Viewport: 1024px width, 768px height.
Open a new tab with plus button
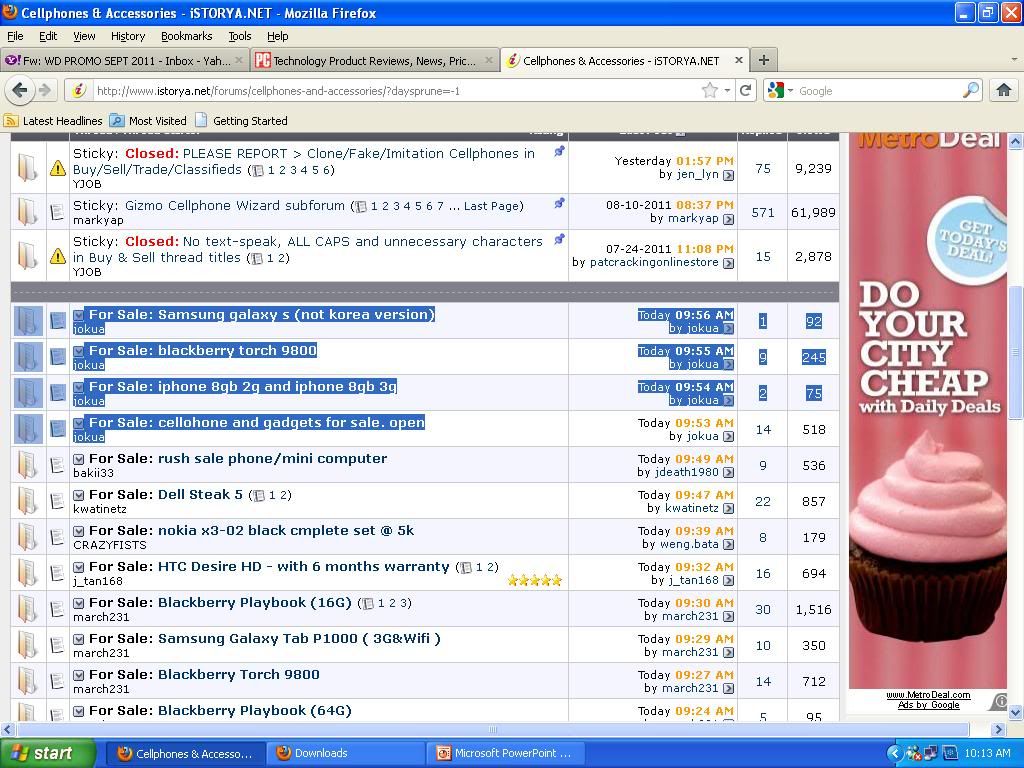tap(763, 60)
